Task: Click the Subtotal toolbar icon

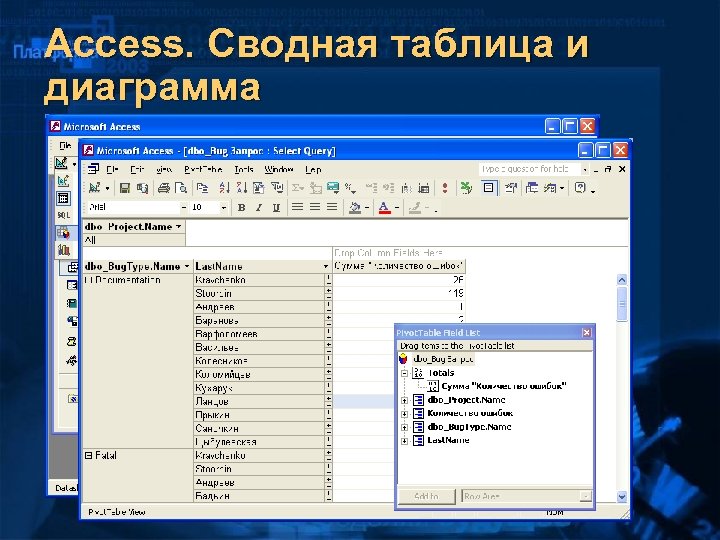Action: 315,188
